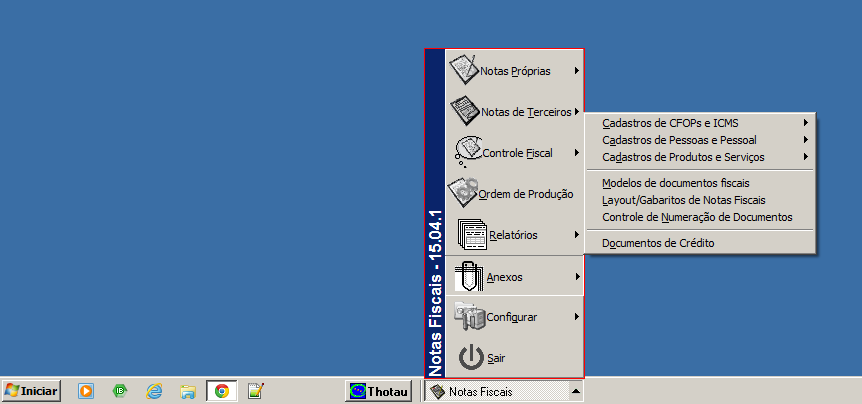Select Modelos de documentos fiscais
Screen dimensions: 862x404
675,183
